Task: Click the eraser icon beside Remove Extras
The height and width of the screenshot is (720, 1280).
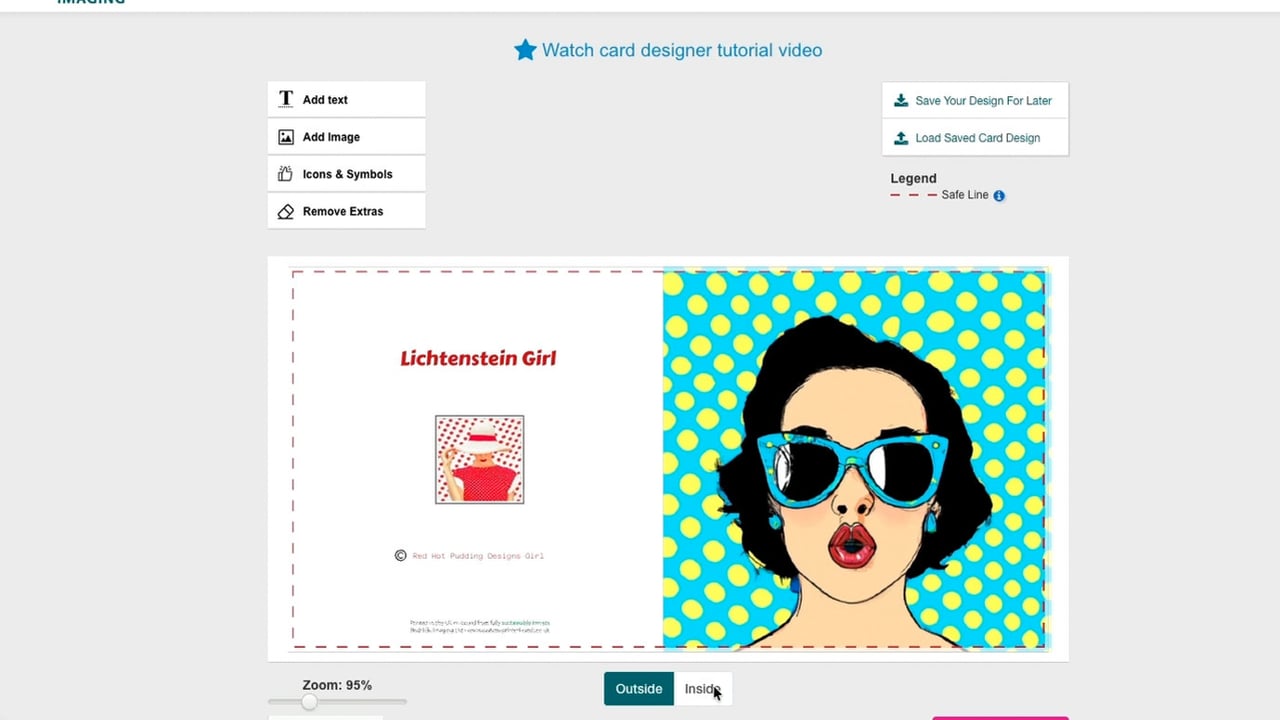Action: (286, 211)
